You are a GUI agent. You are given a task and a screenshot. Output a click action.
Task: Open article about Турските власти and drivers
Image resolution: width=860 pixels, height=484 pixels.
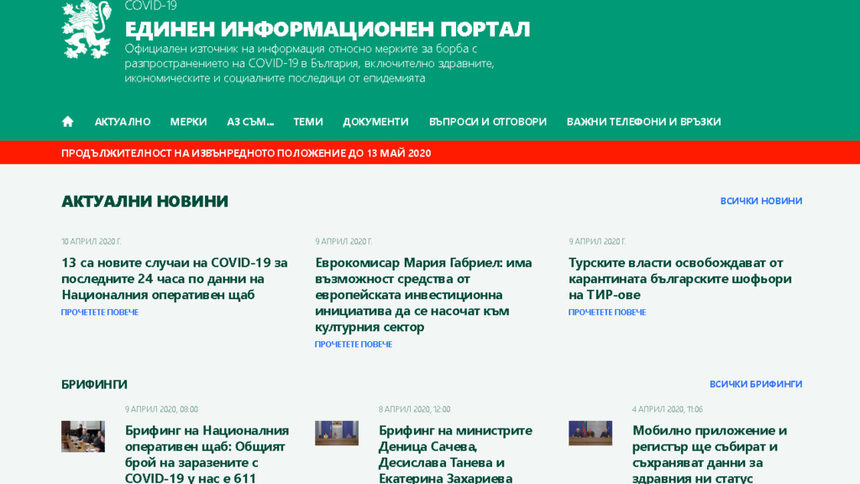680,278
